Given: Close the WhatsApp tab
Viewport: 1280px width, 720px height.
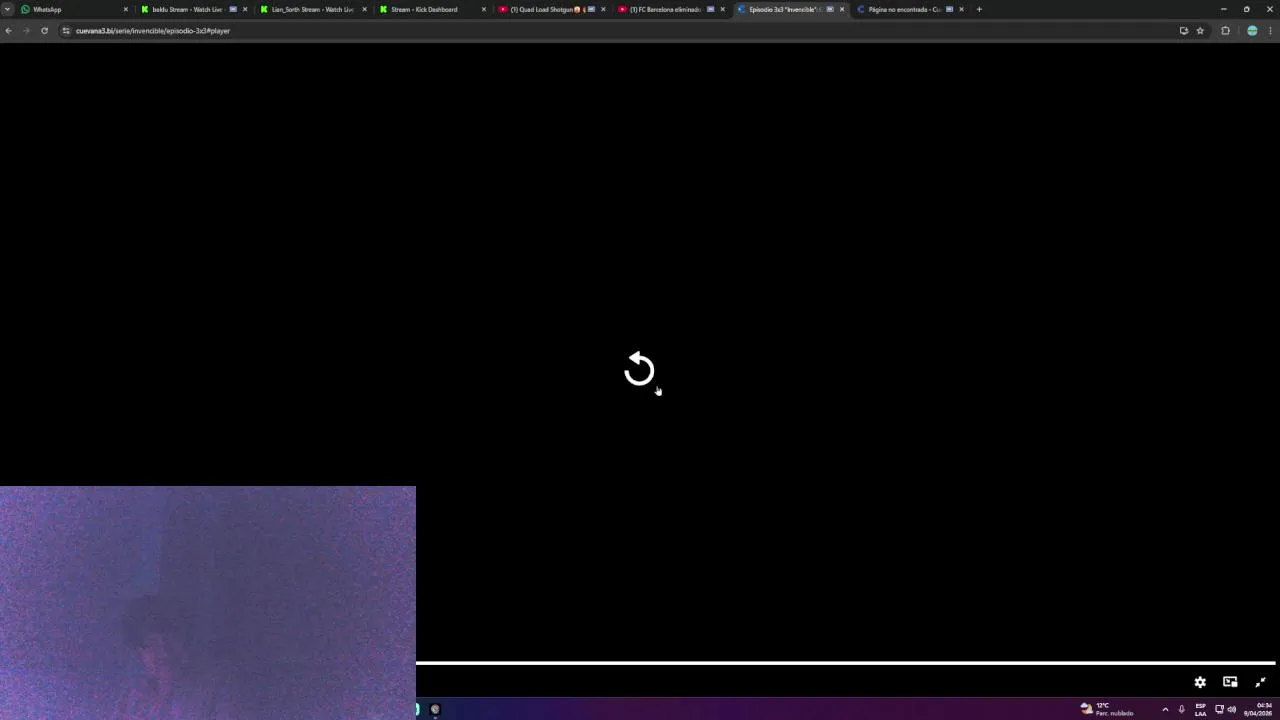Looking at the screenshot, I should [x=126, y=9].
